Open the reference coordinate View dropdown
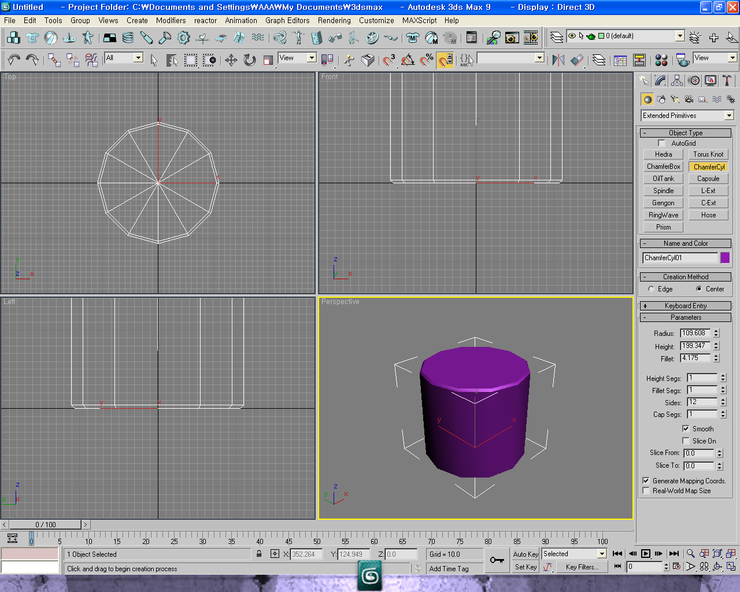Viewport: 740px width, 592px height. (297, 58)
